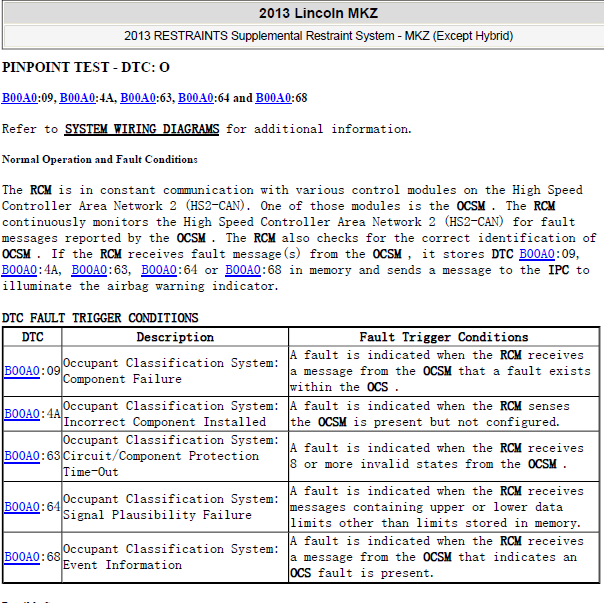The width and height of the screenshot is (604, 603).
Task: Click 'OCSM is present but not configured' cell
Action: pyautogui.click(x=444, y=414)
